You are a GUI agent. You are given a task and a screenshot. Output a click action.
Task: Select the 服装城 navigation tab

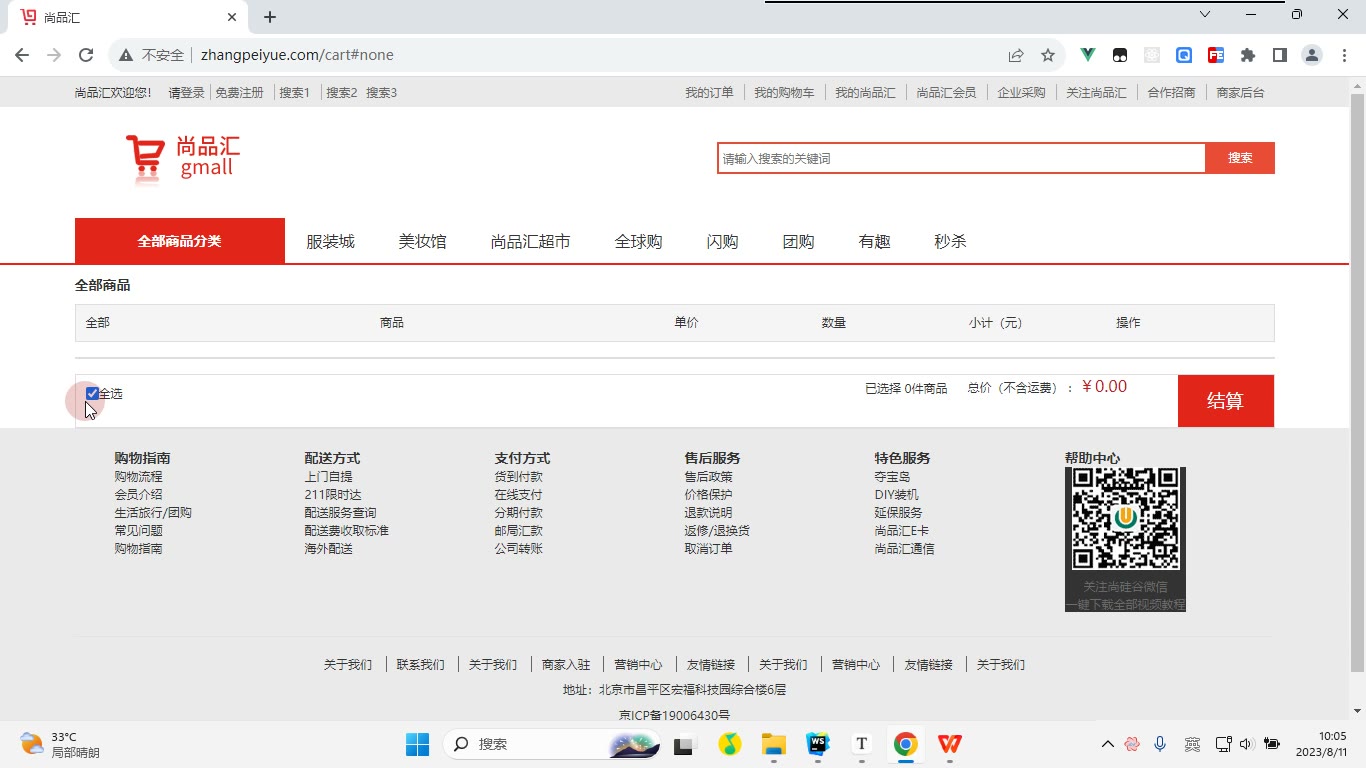point(330,242)
